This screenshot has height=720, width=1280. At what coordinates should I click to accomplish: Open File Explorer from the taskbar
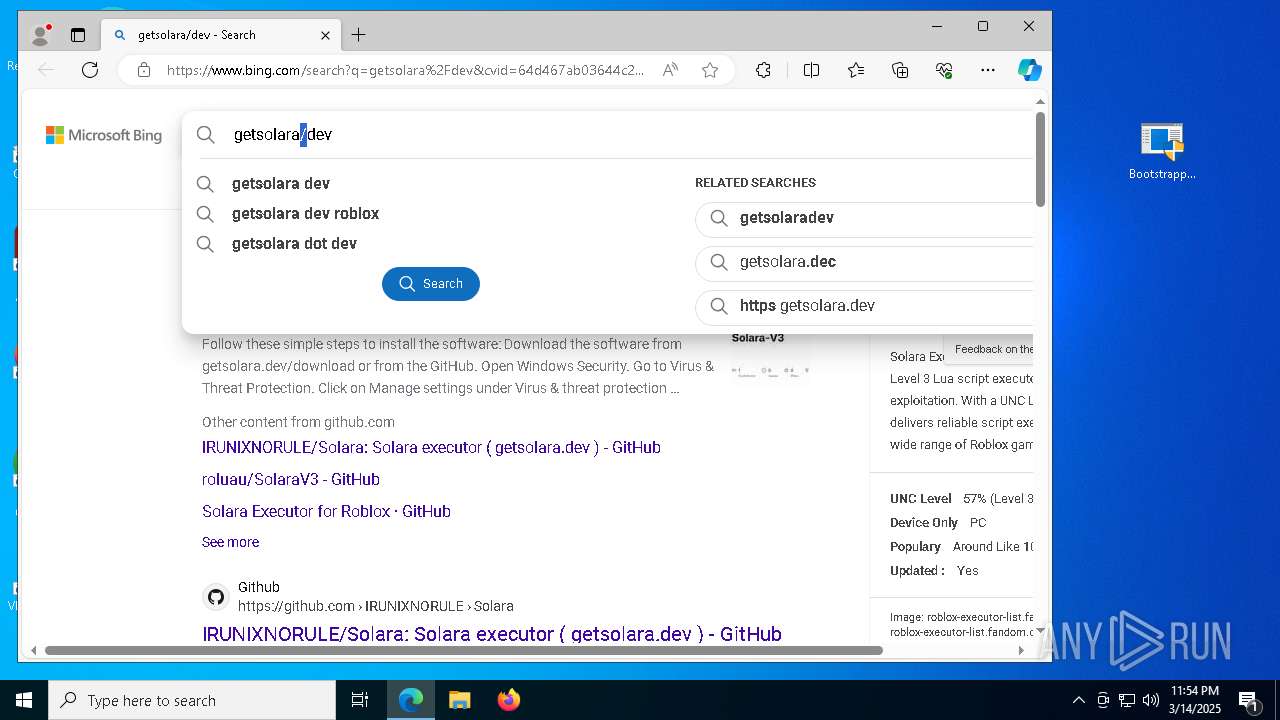(459, 700)
